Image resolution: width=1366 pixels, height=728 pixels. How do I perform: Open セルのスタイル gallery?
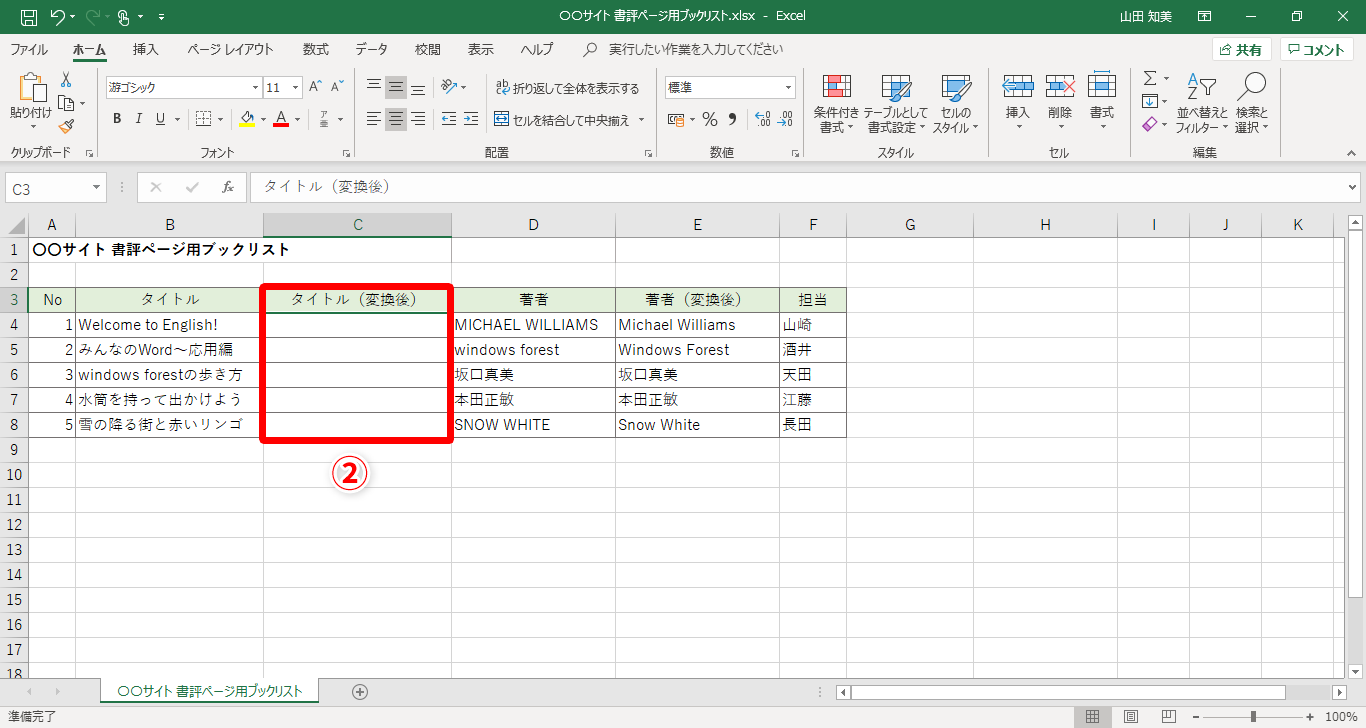pyautogui.click(x=956, y=103)
